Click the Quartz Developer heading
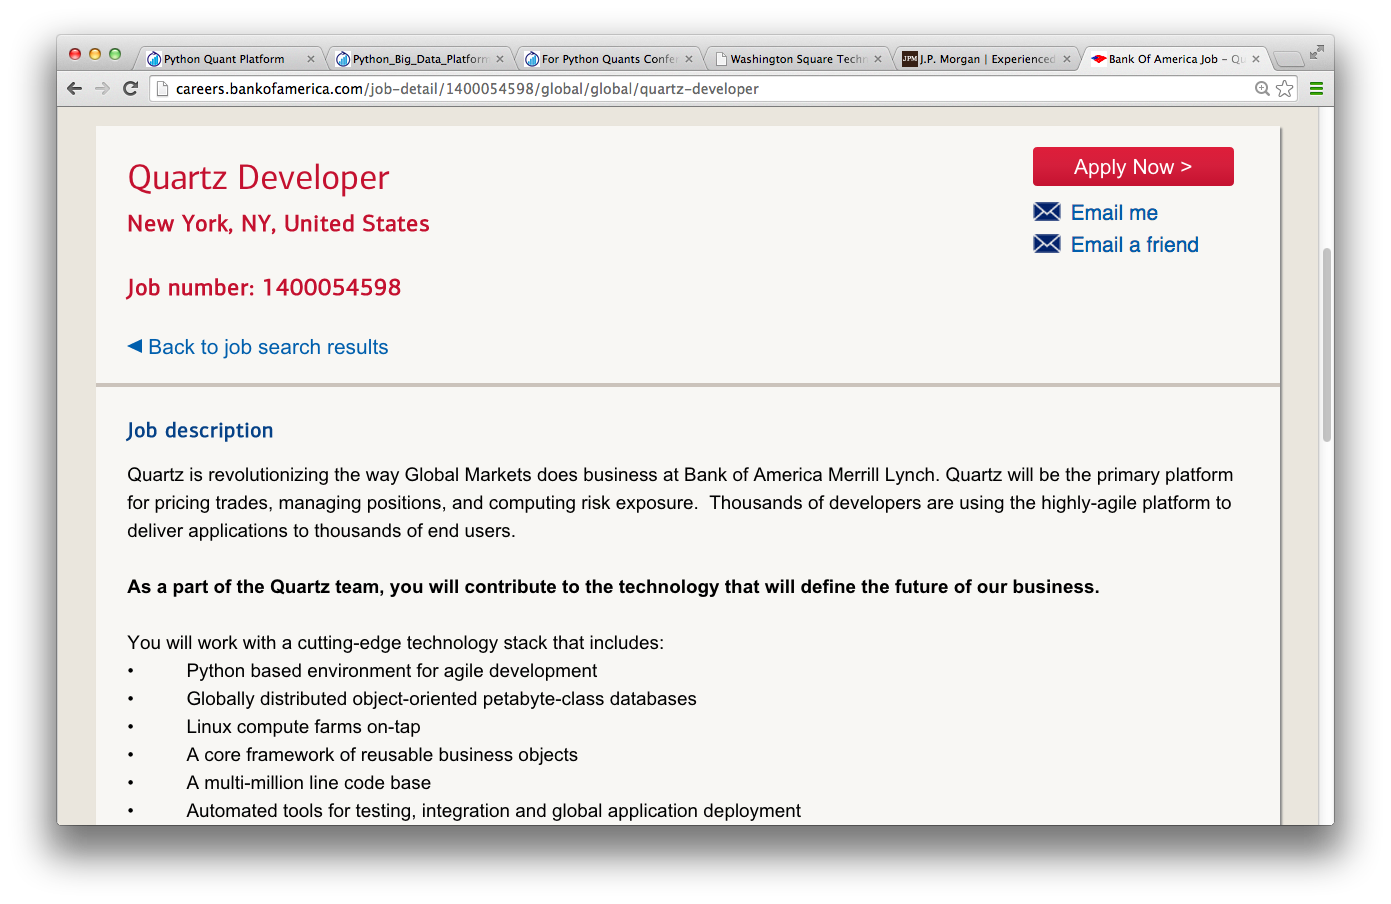 click(258, 177)
